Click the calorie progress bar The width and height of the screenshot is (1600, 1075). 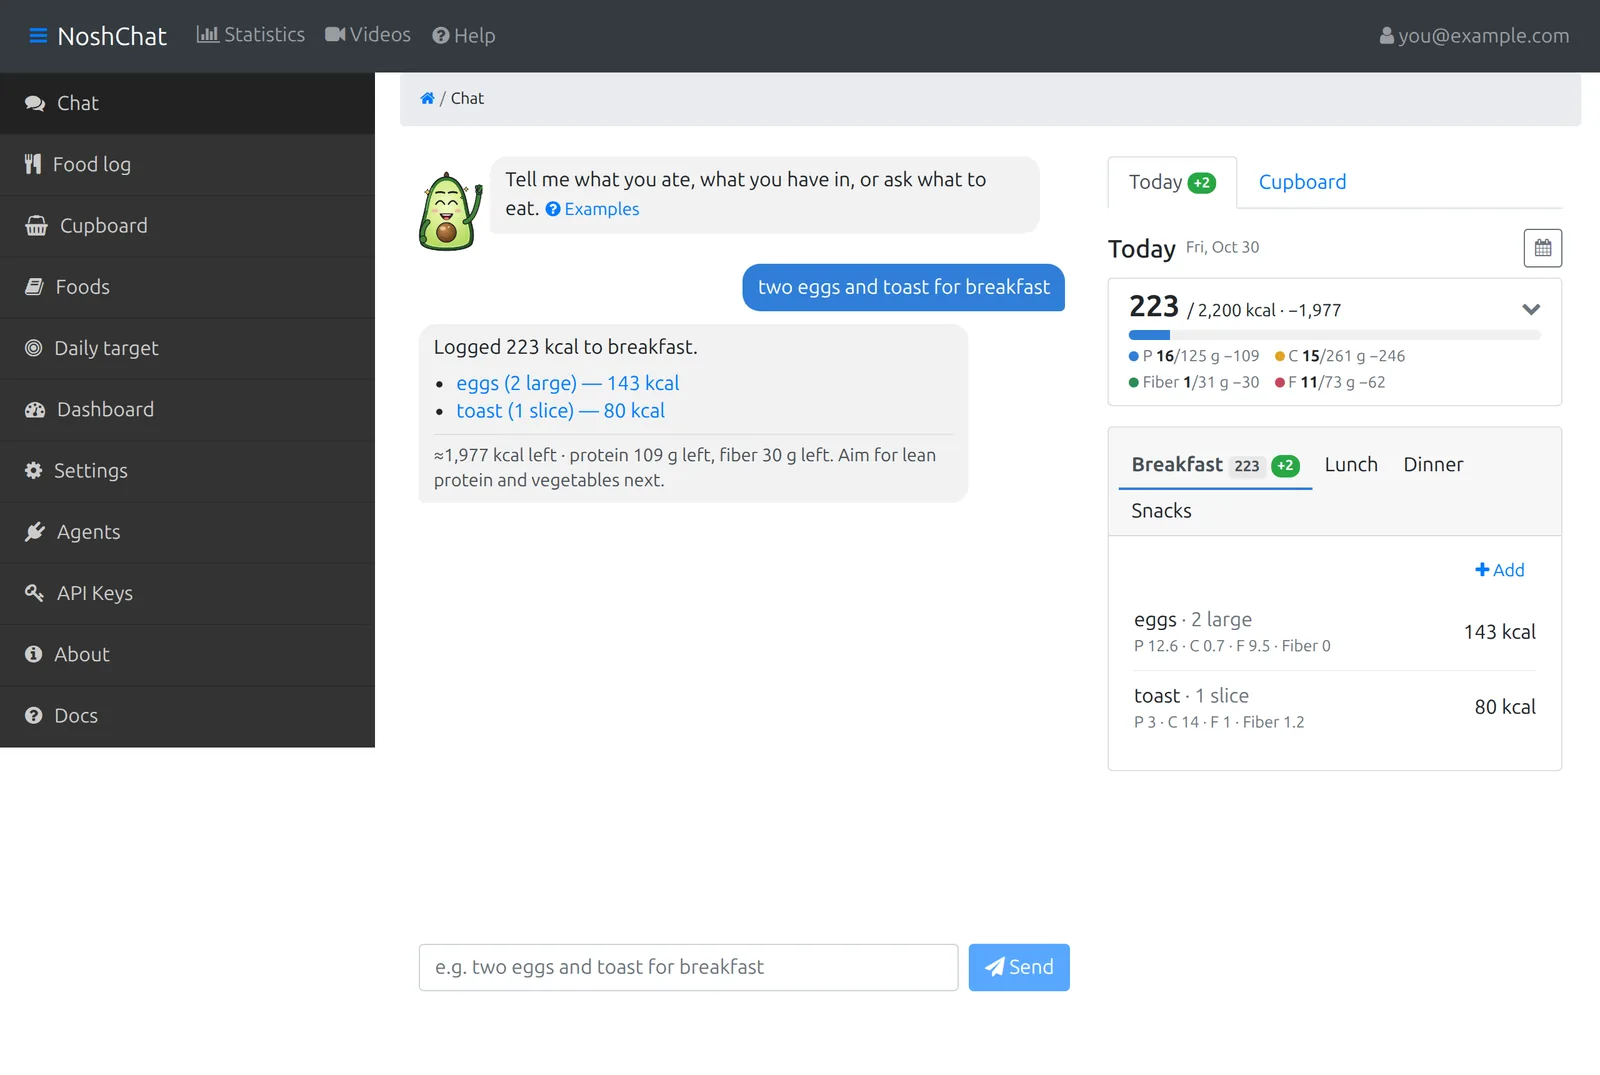1334,335
